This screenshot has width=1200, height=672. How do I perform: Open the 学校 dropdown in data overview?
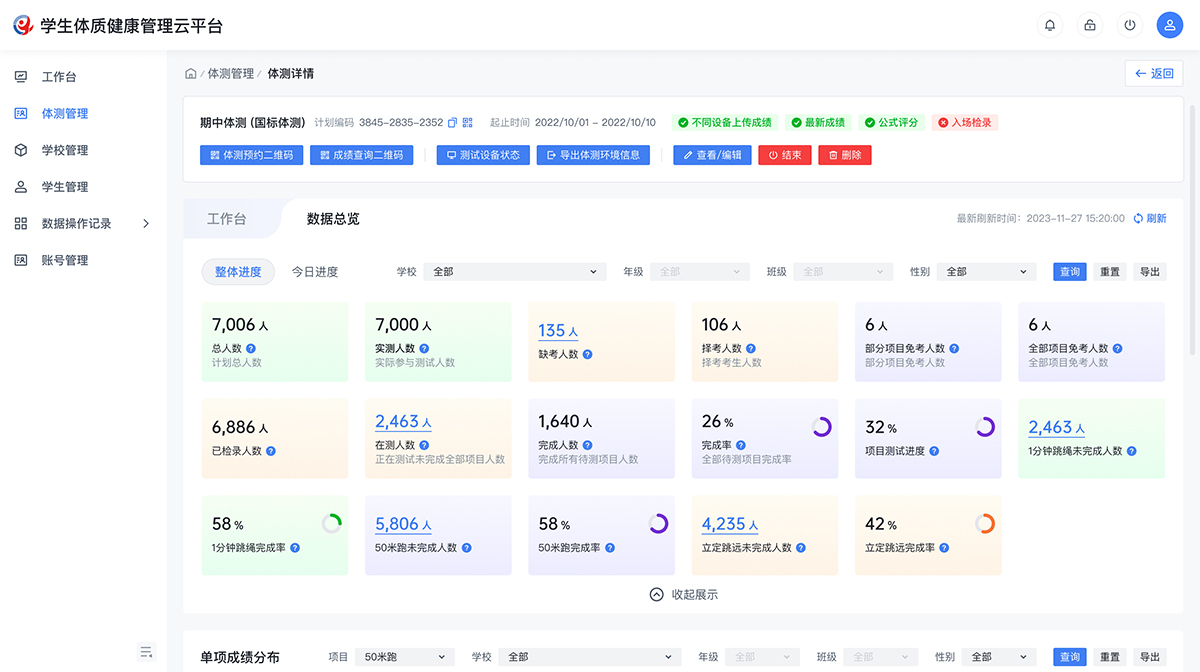click(x=515, y=272)
